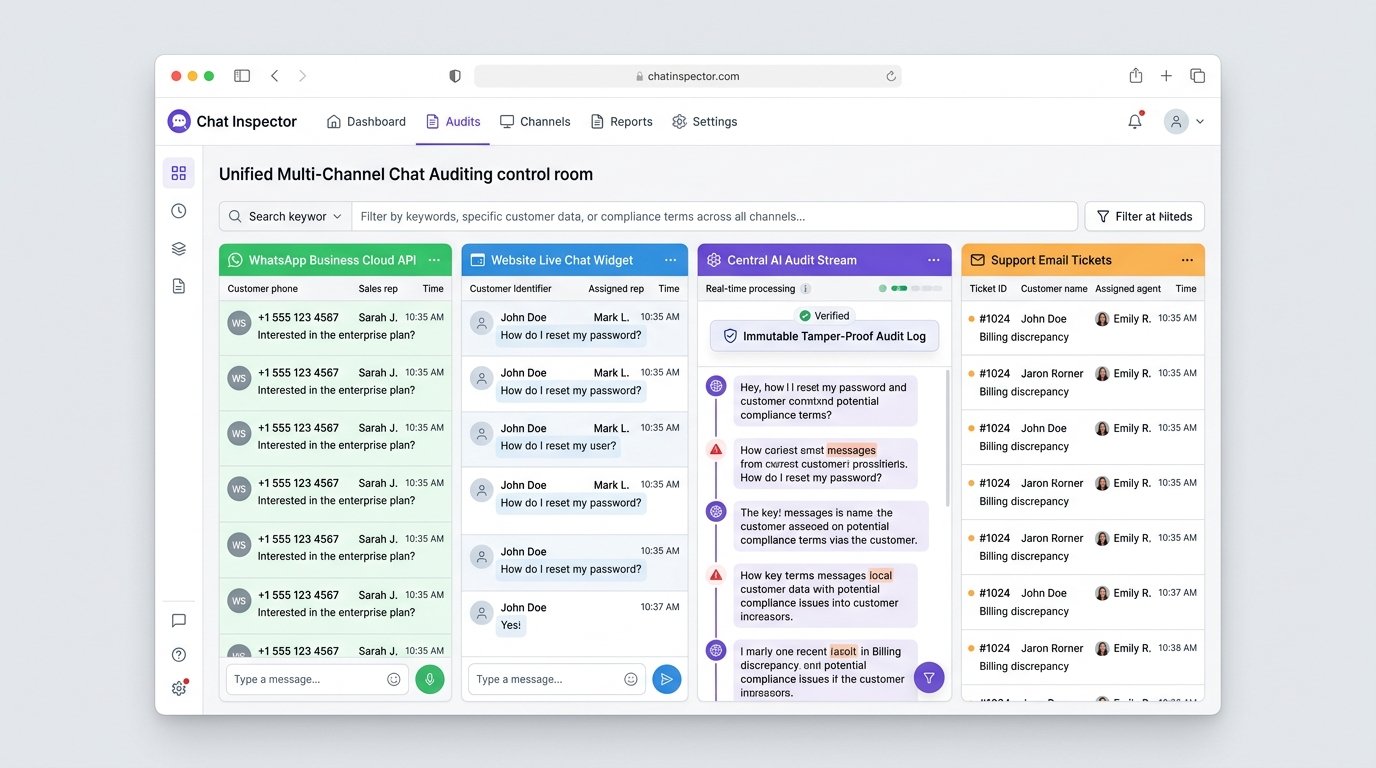
Task: Click the Sales rep column header
Action: [x=378, y=289]
